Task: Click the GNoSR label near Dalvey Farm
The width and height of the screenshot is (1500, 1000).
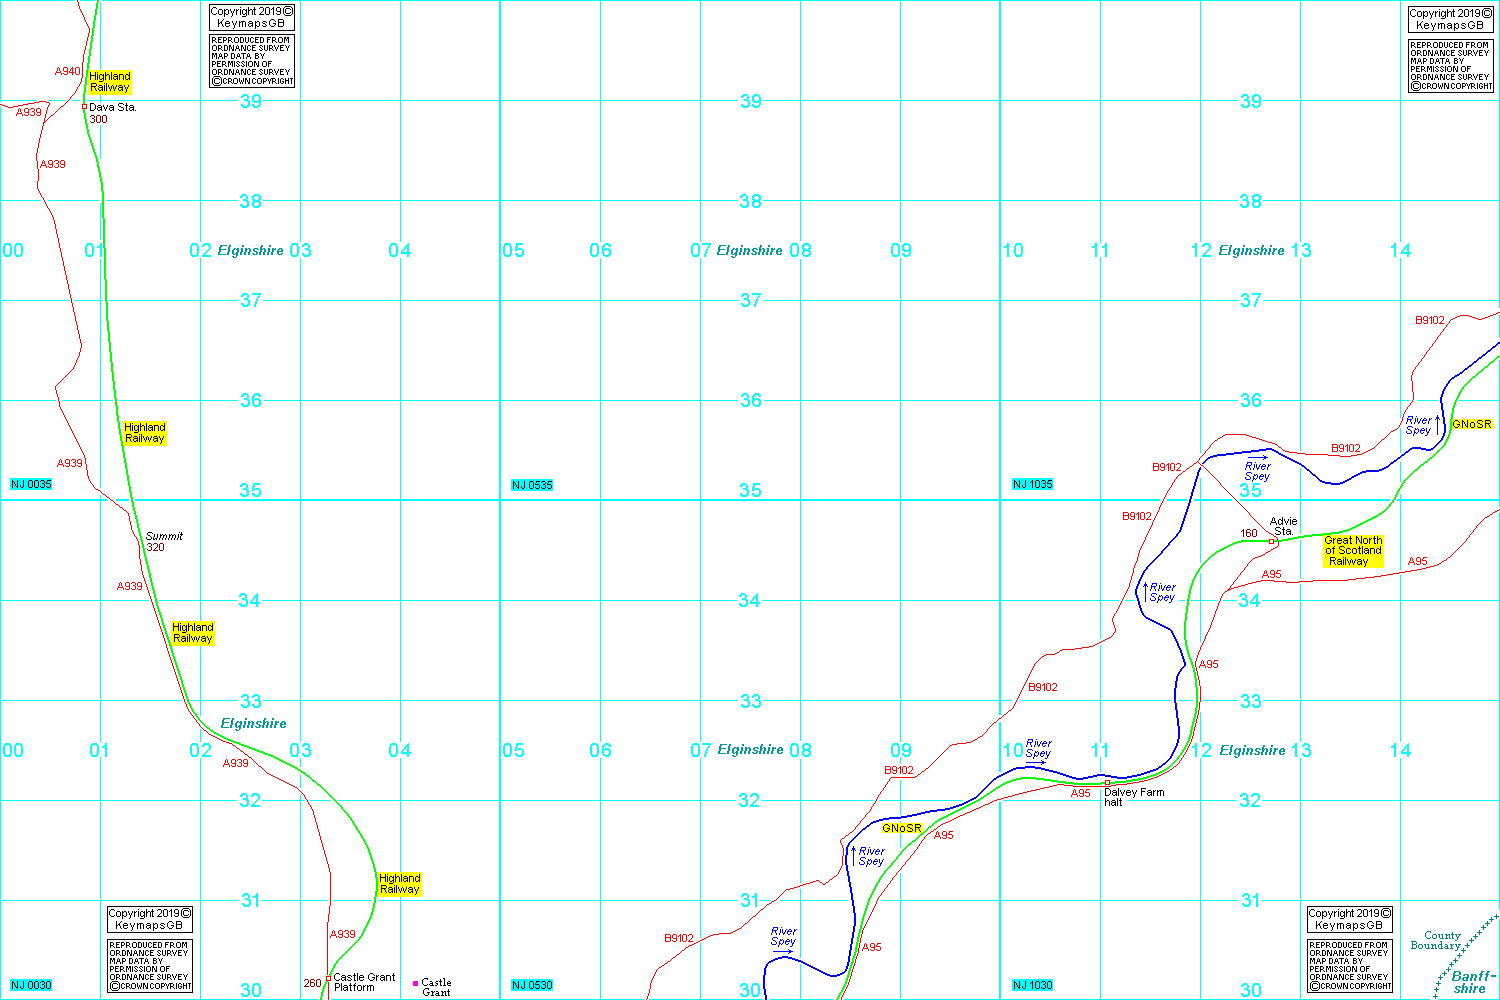Action: (901, 829)
